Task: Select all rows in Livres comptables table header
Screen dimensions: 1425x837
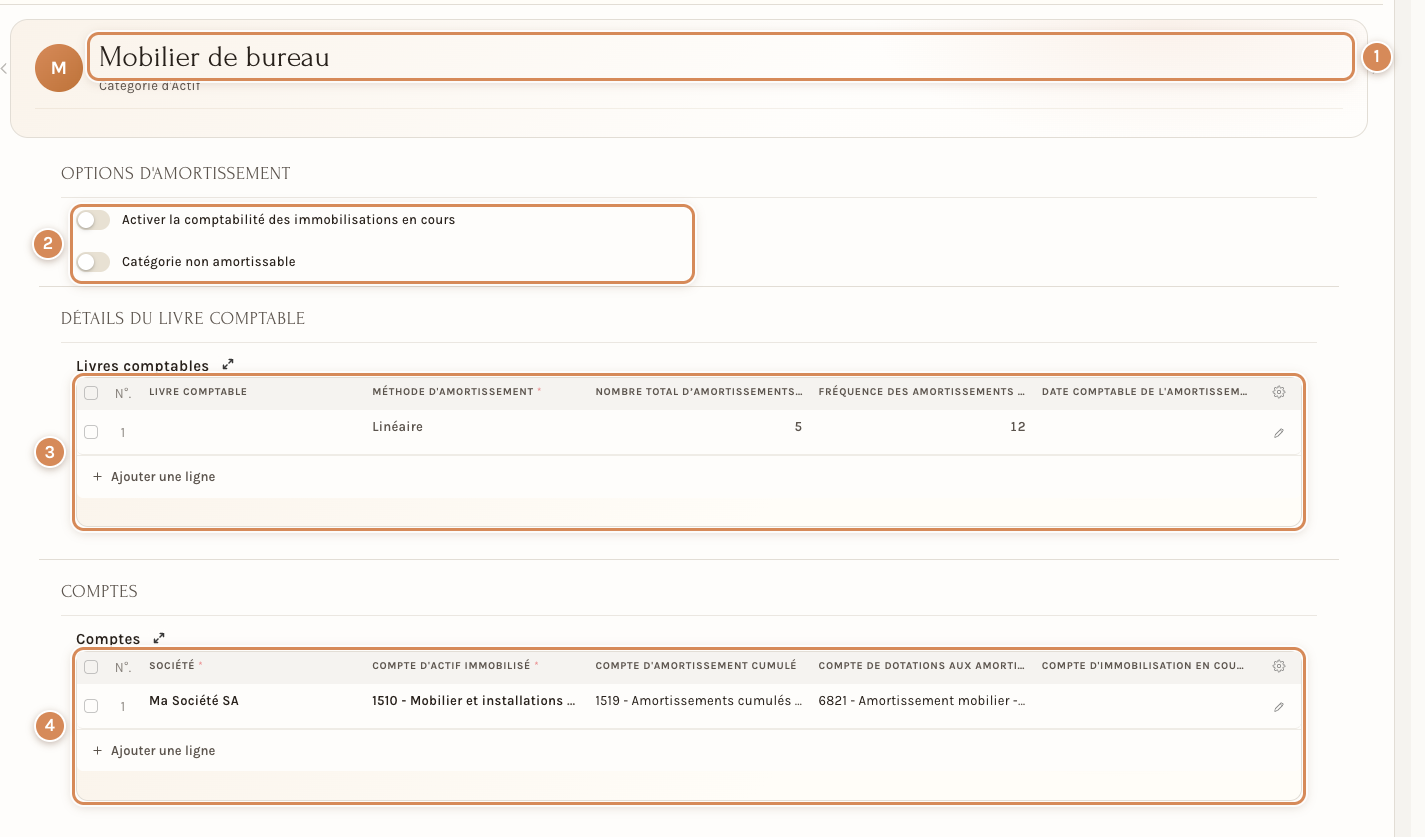Action: 91,393
